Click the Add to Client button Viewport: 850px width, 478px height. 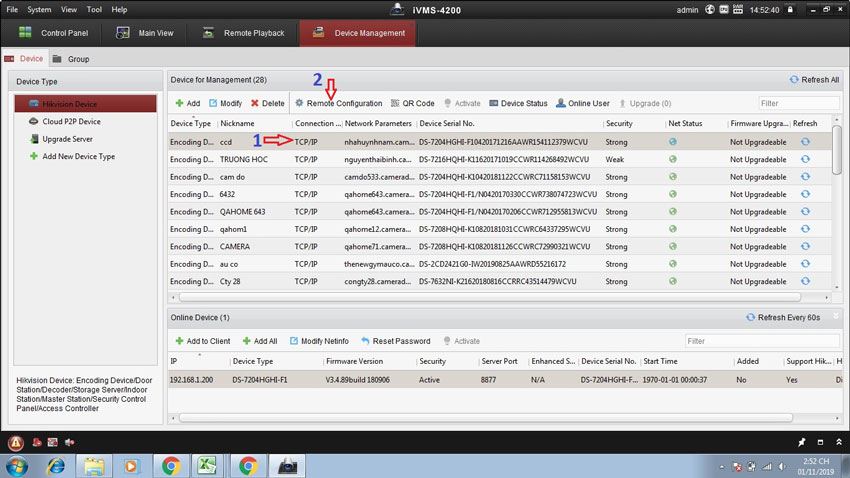(202, 341)
